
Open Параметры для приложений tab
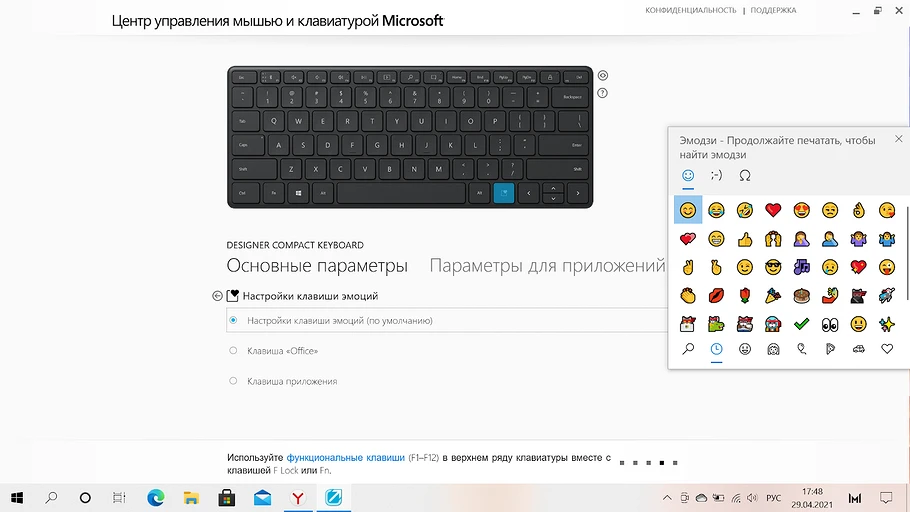tap(547, 265)
